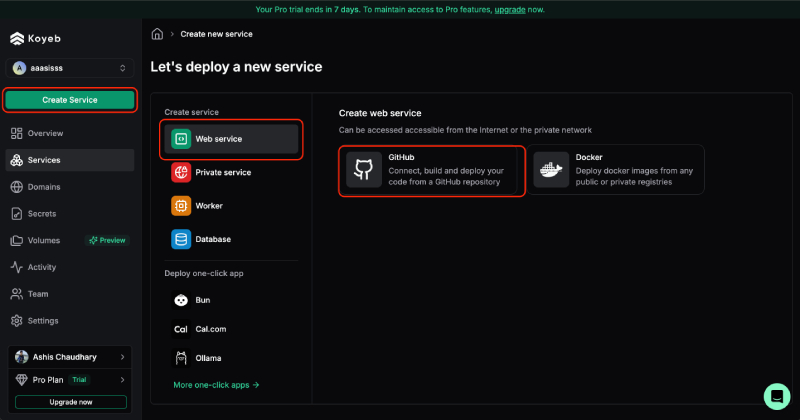
Task: Click the orange Worker chip icon
Action: coord(181,206)
